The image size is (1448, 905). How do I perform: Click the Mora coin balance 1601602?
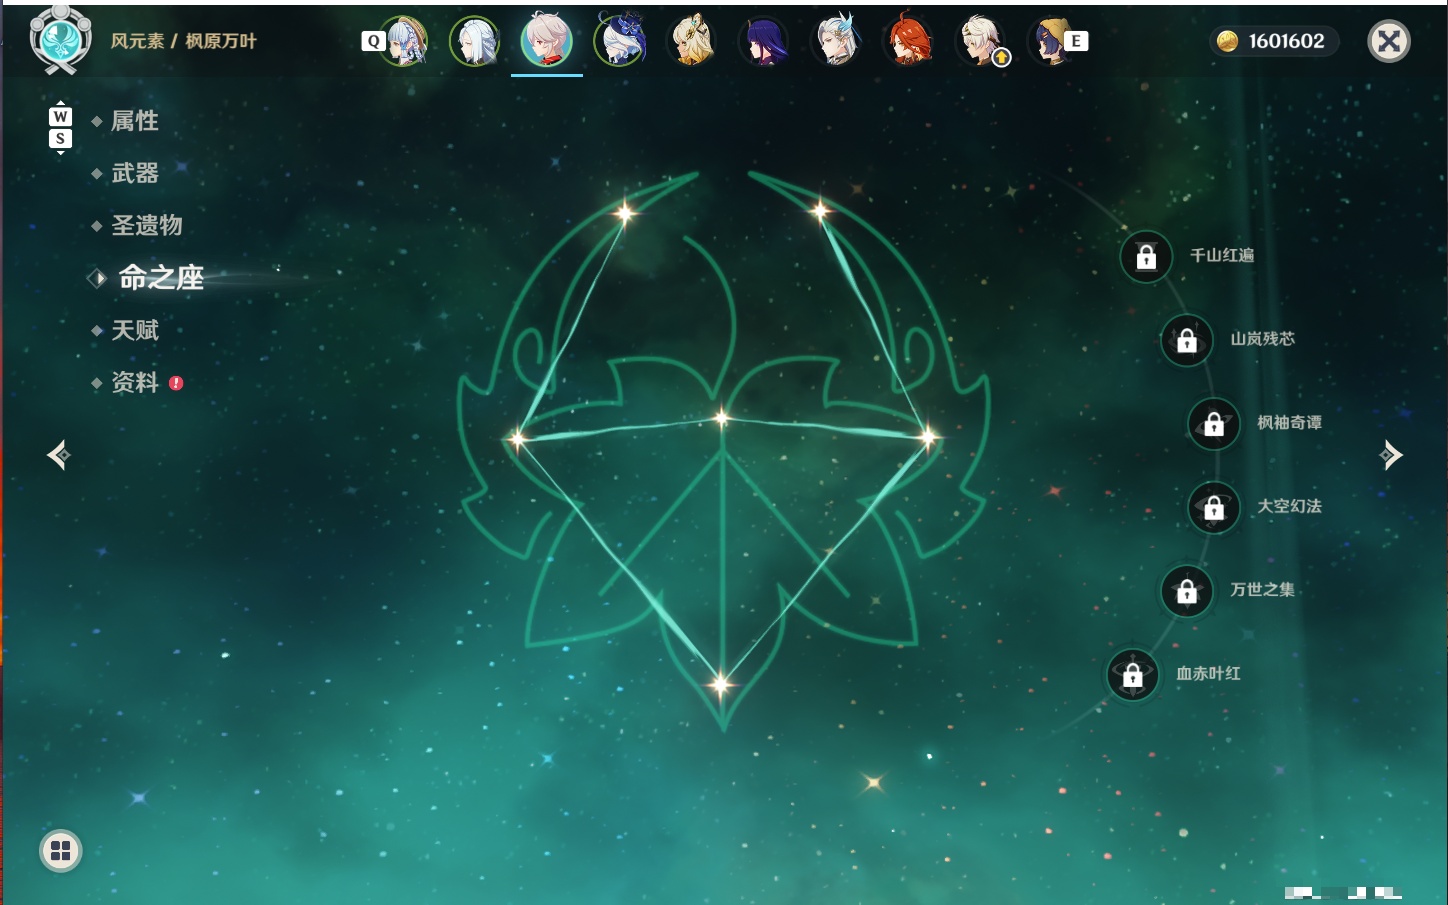1274,41
